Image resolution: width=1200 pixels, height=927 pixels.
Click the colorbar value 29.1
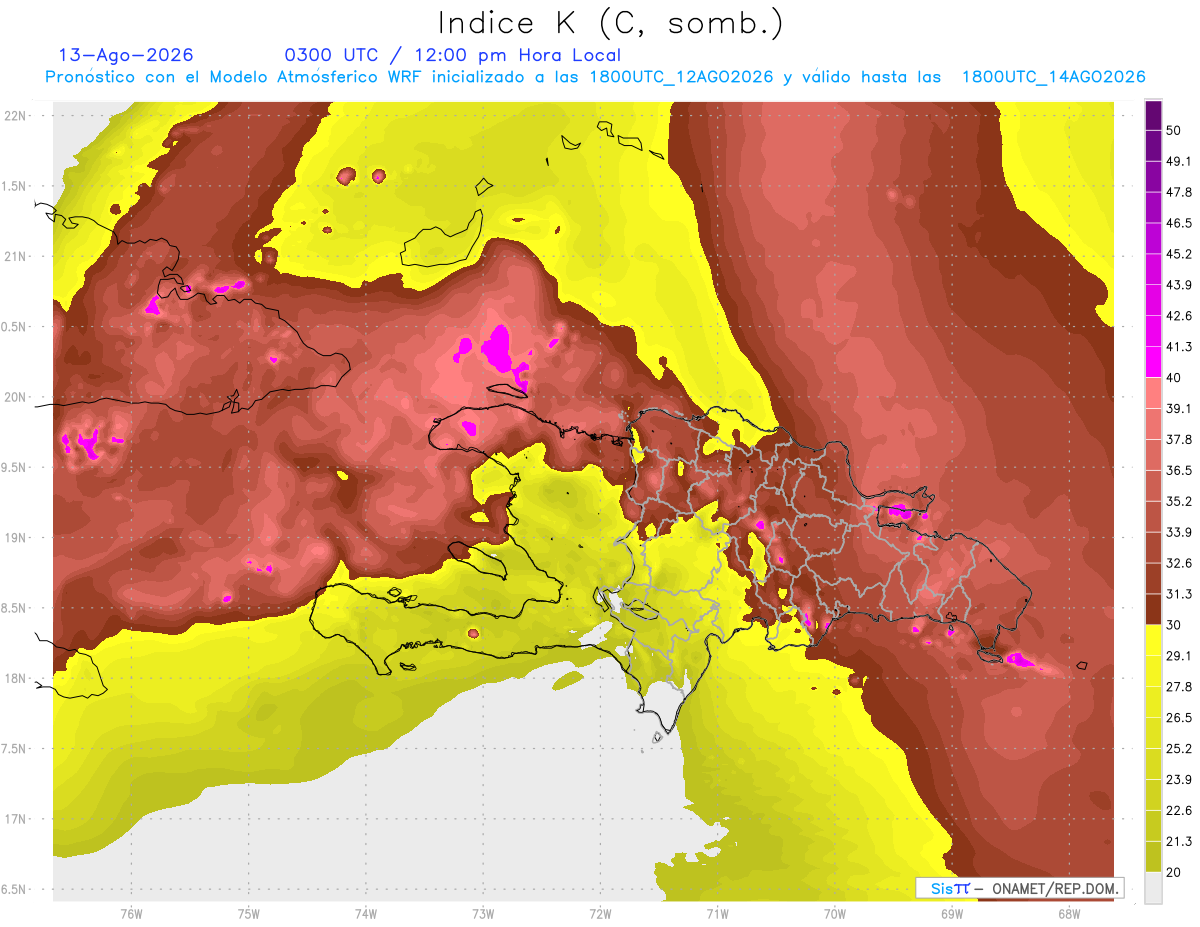[1178, 655]
